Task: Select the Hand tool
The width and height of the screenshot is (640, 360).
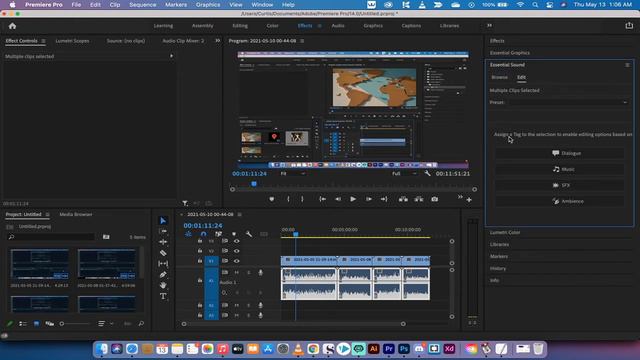Action: click(x=163, y=285)
